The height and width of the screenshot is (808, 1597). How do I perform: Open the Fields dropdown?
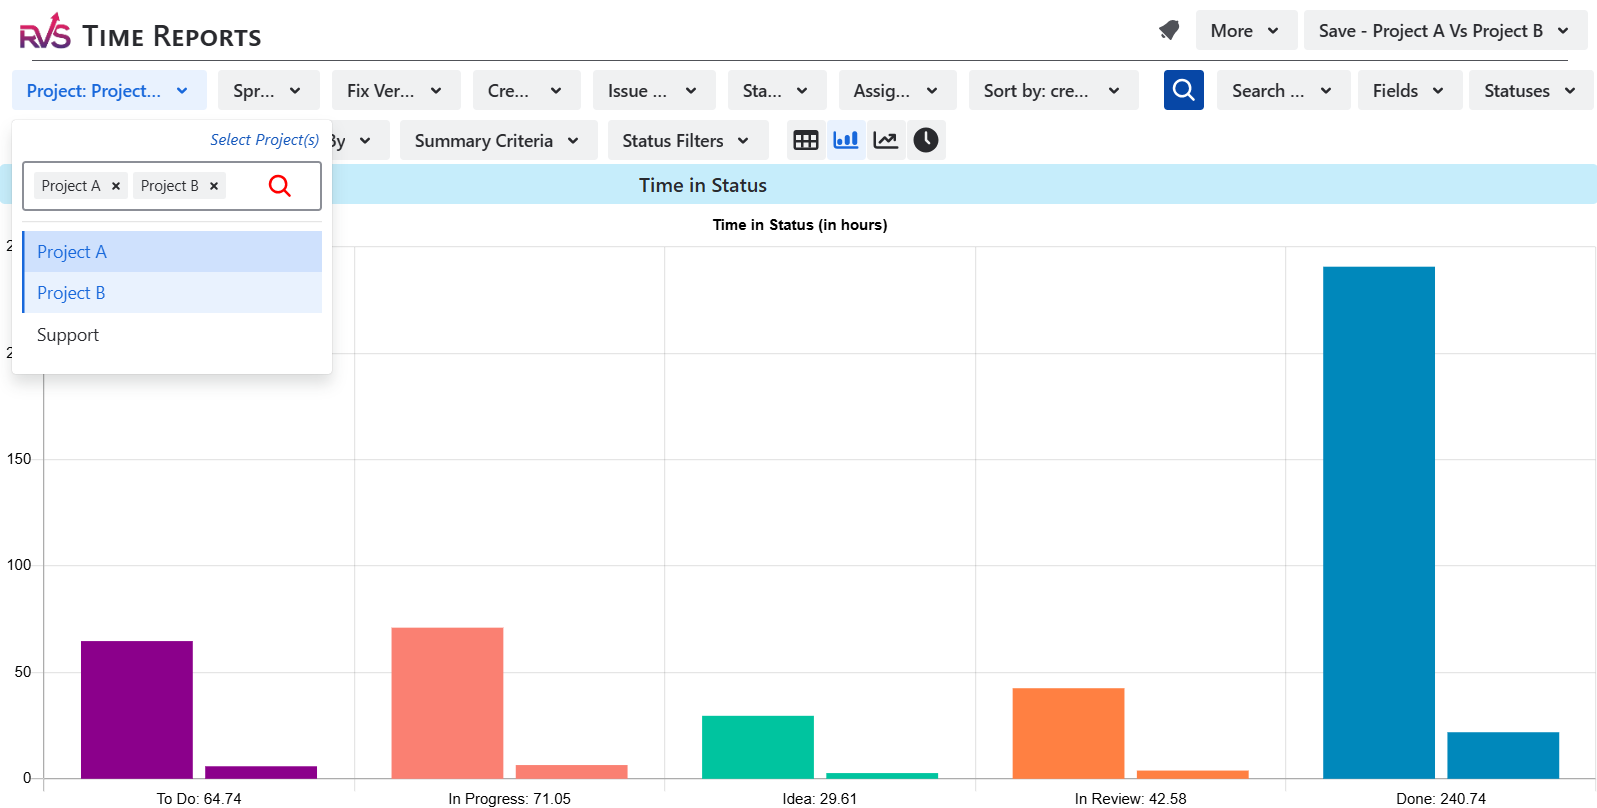tap(1410, 90)
